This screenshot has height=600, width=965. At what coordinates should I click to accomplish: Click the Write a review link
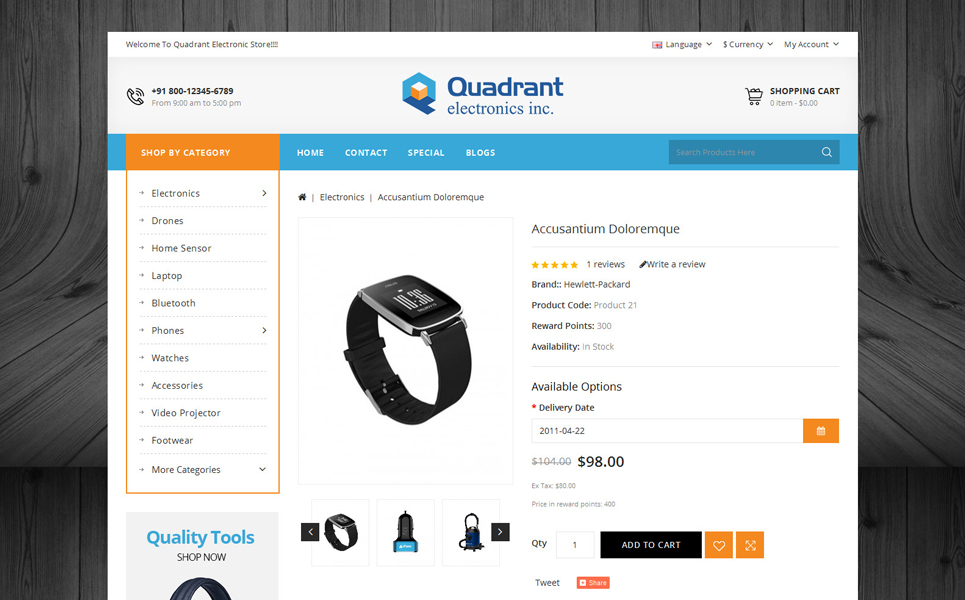pyautogui.click(x=673, y=264)
